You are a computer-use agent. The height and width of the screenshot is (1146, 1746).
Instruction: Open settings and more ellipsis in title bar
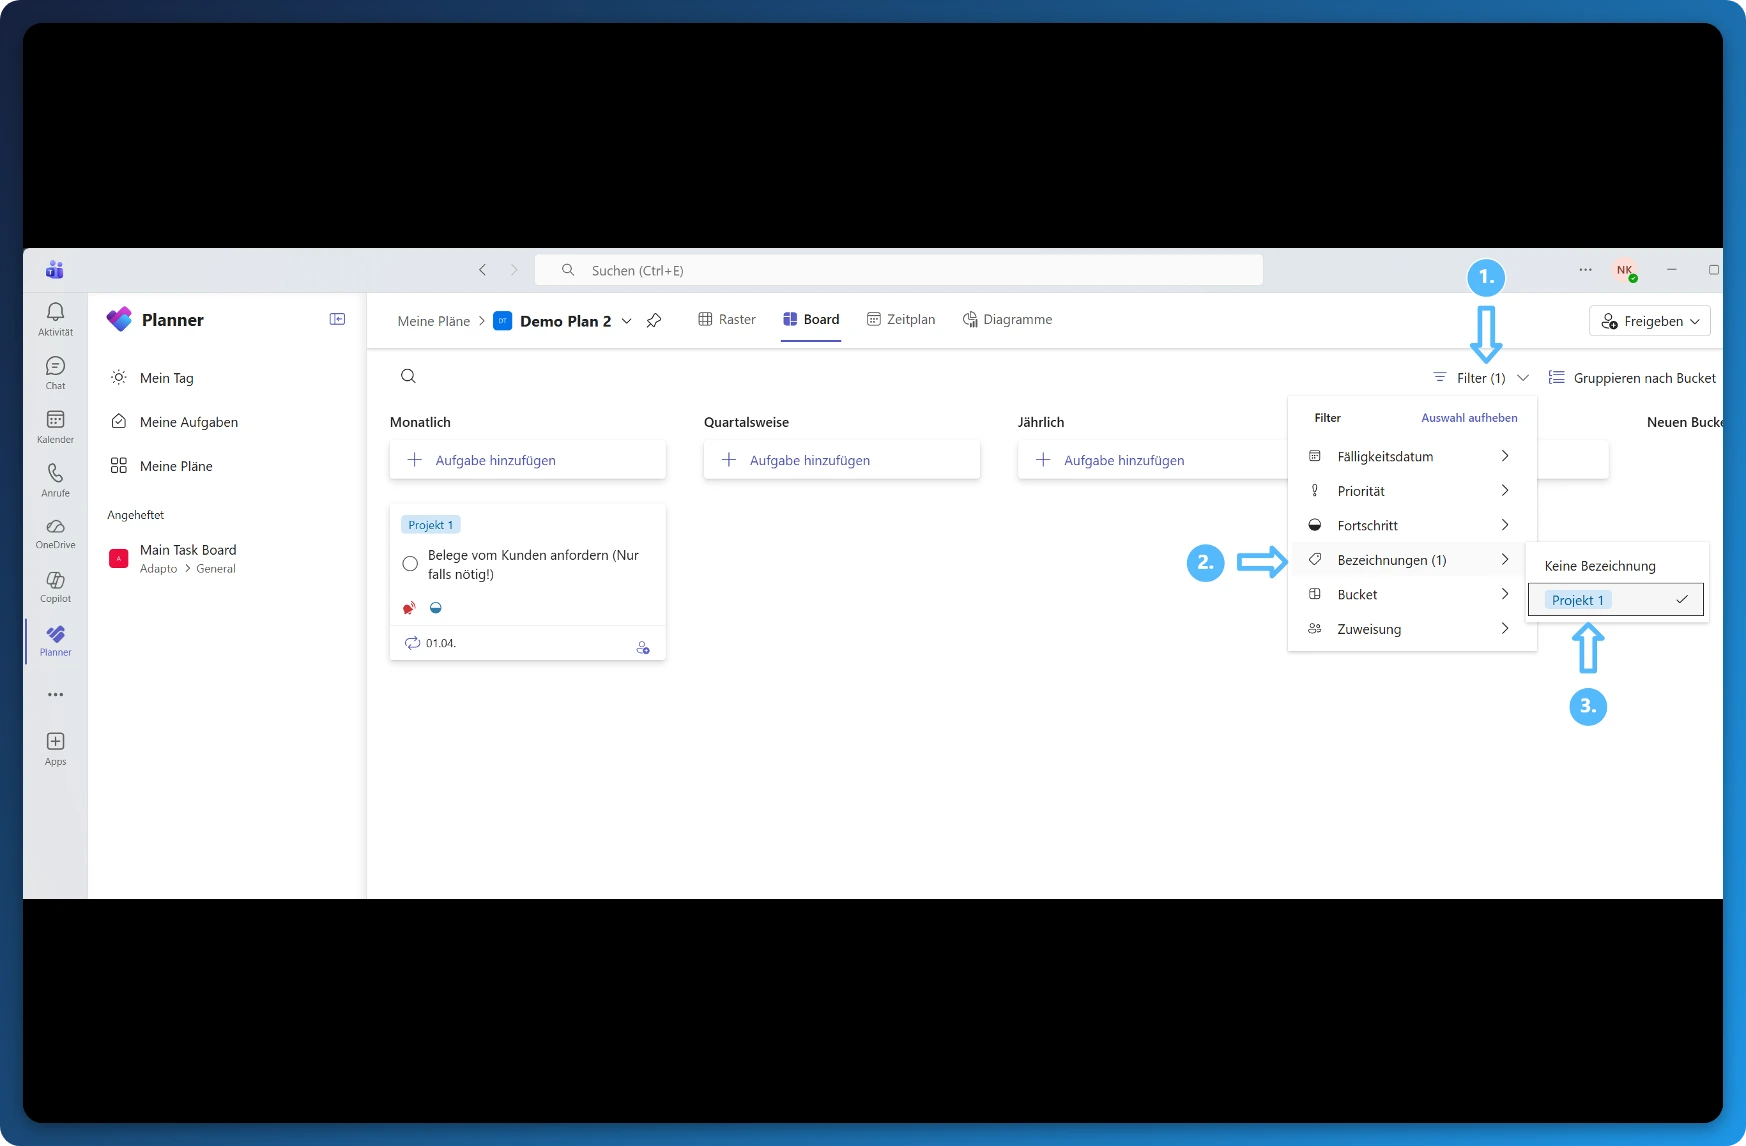click(x=1585, y=270)
